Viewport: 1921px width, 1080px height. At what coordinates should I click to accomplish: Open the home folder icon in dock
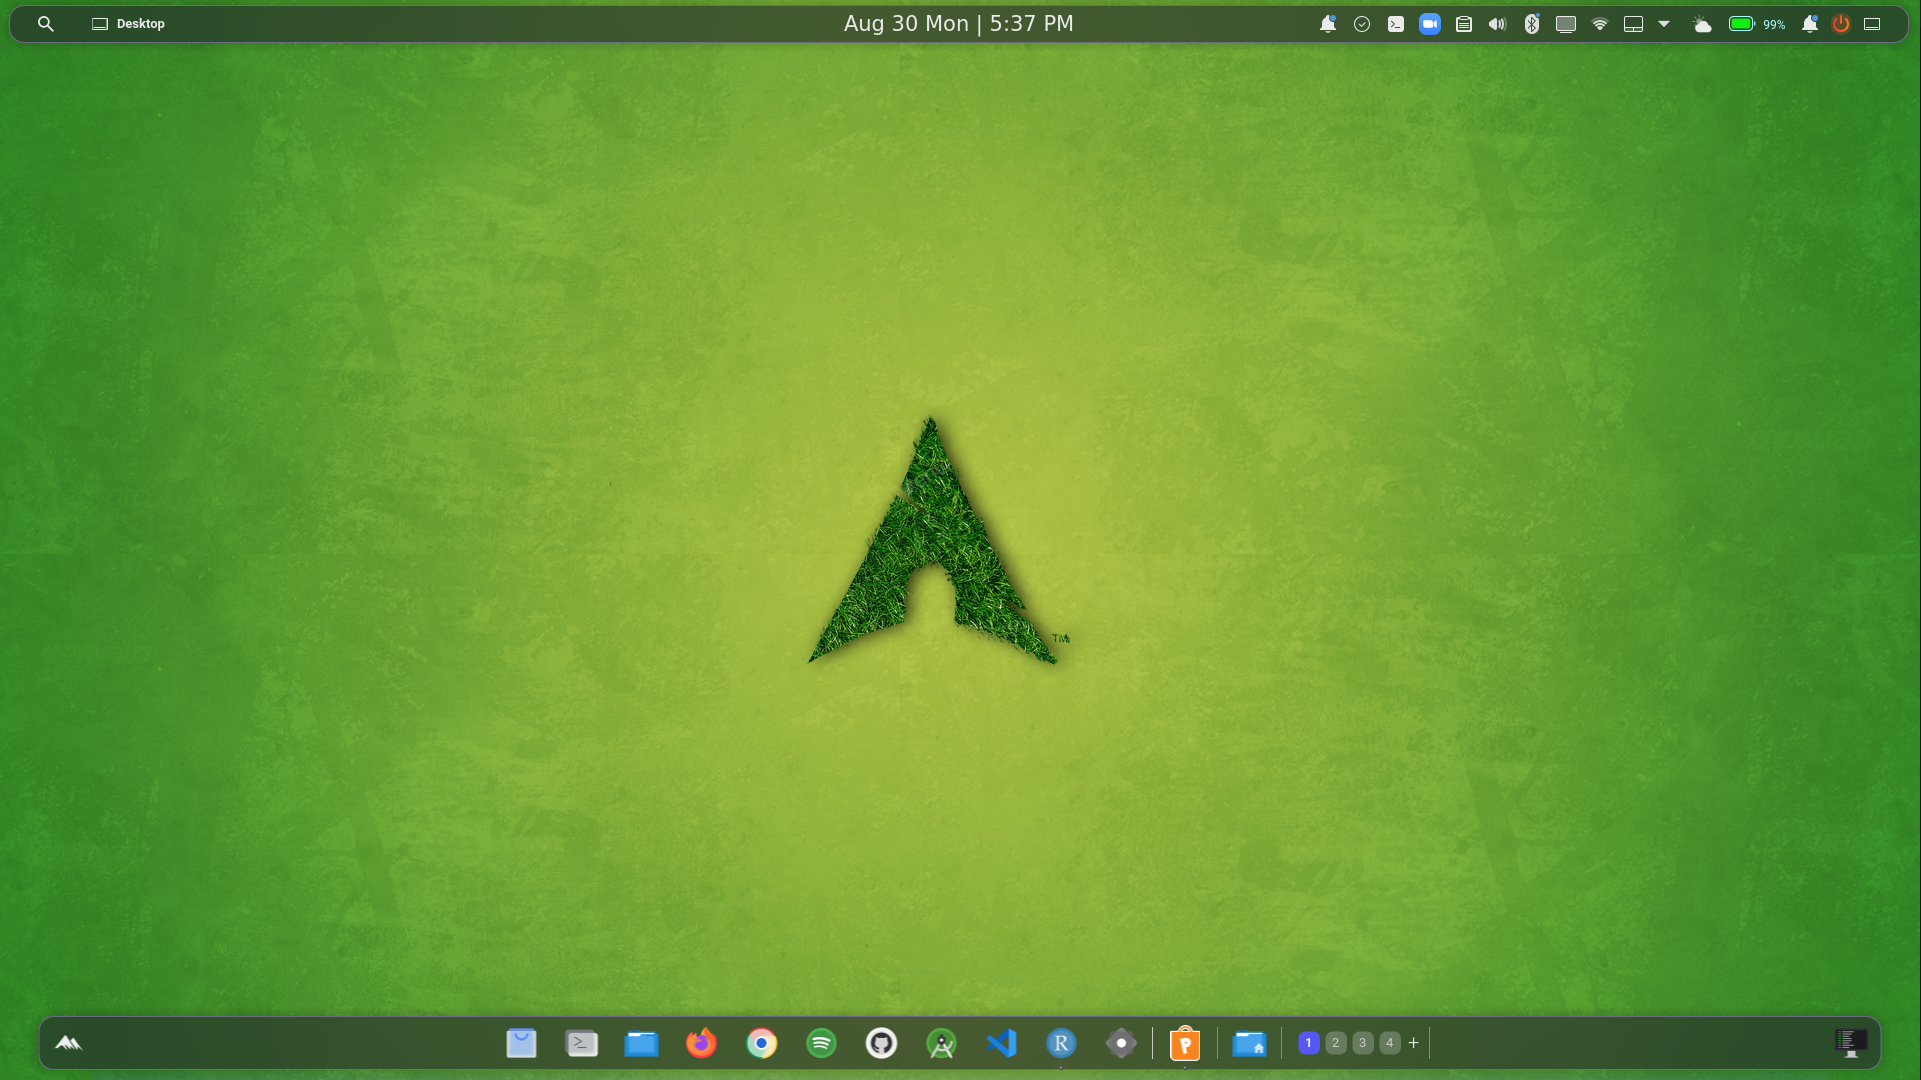coord(1249,1043)
